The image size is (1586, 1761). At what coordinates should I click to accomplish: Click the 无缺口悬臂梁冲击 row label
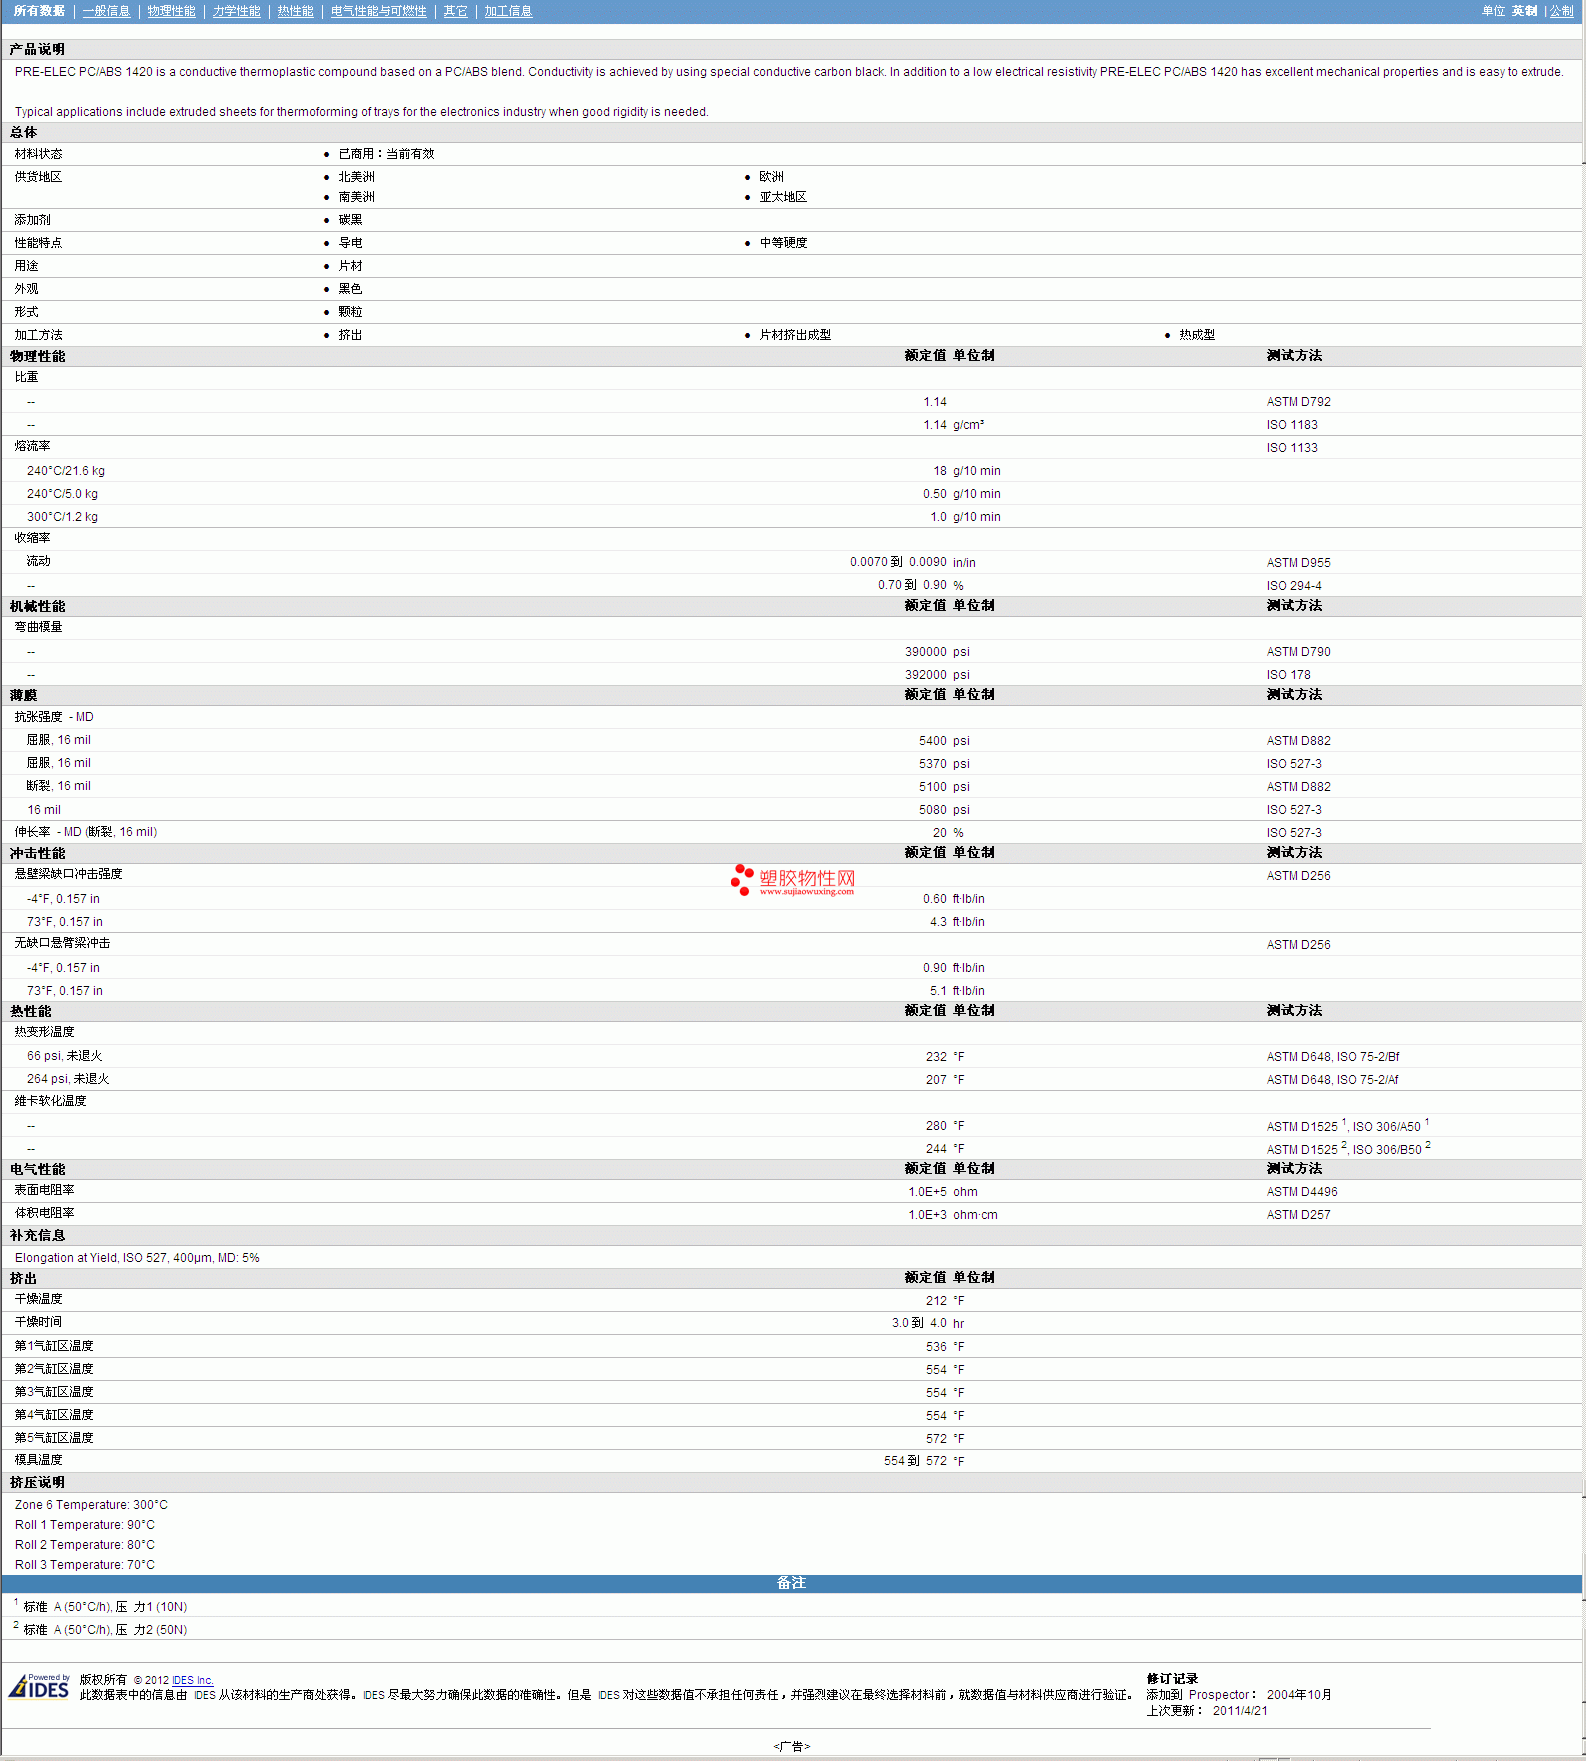pos(62,943)
